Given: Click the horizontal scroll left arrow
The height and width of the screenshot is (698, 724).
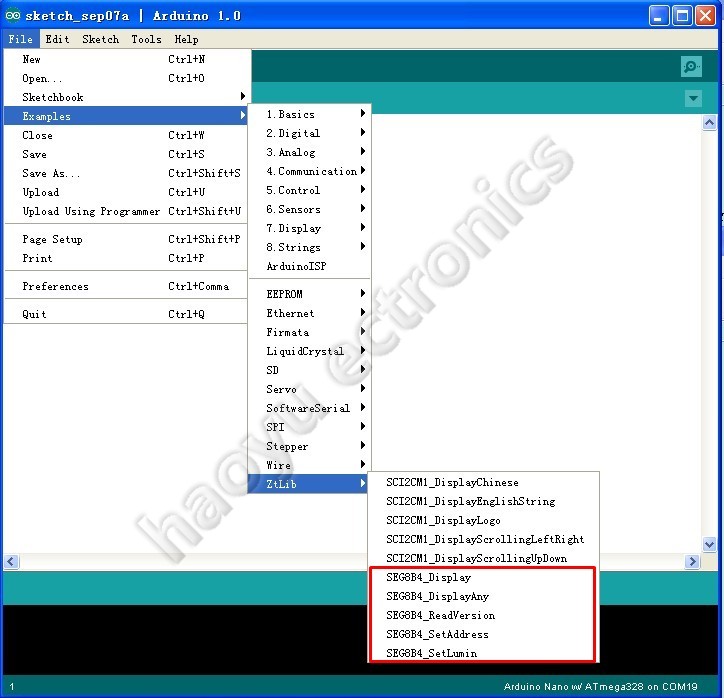Looking at the screenshot, I should click(x=11, y=561).
